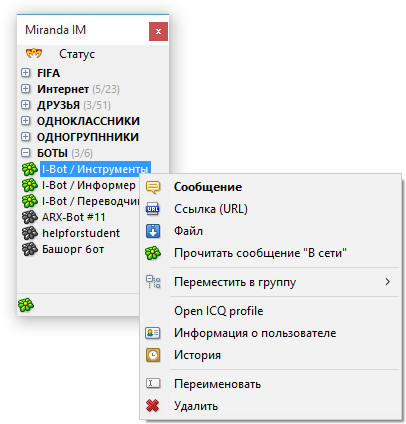Viewport: 406px width, 424px height.
Task: Select contact I-Bot / Информер
Action: 89,185
